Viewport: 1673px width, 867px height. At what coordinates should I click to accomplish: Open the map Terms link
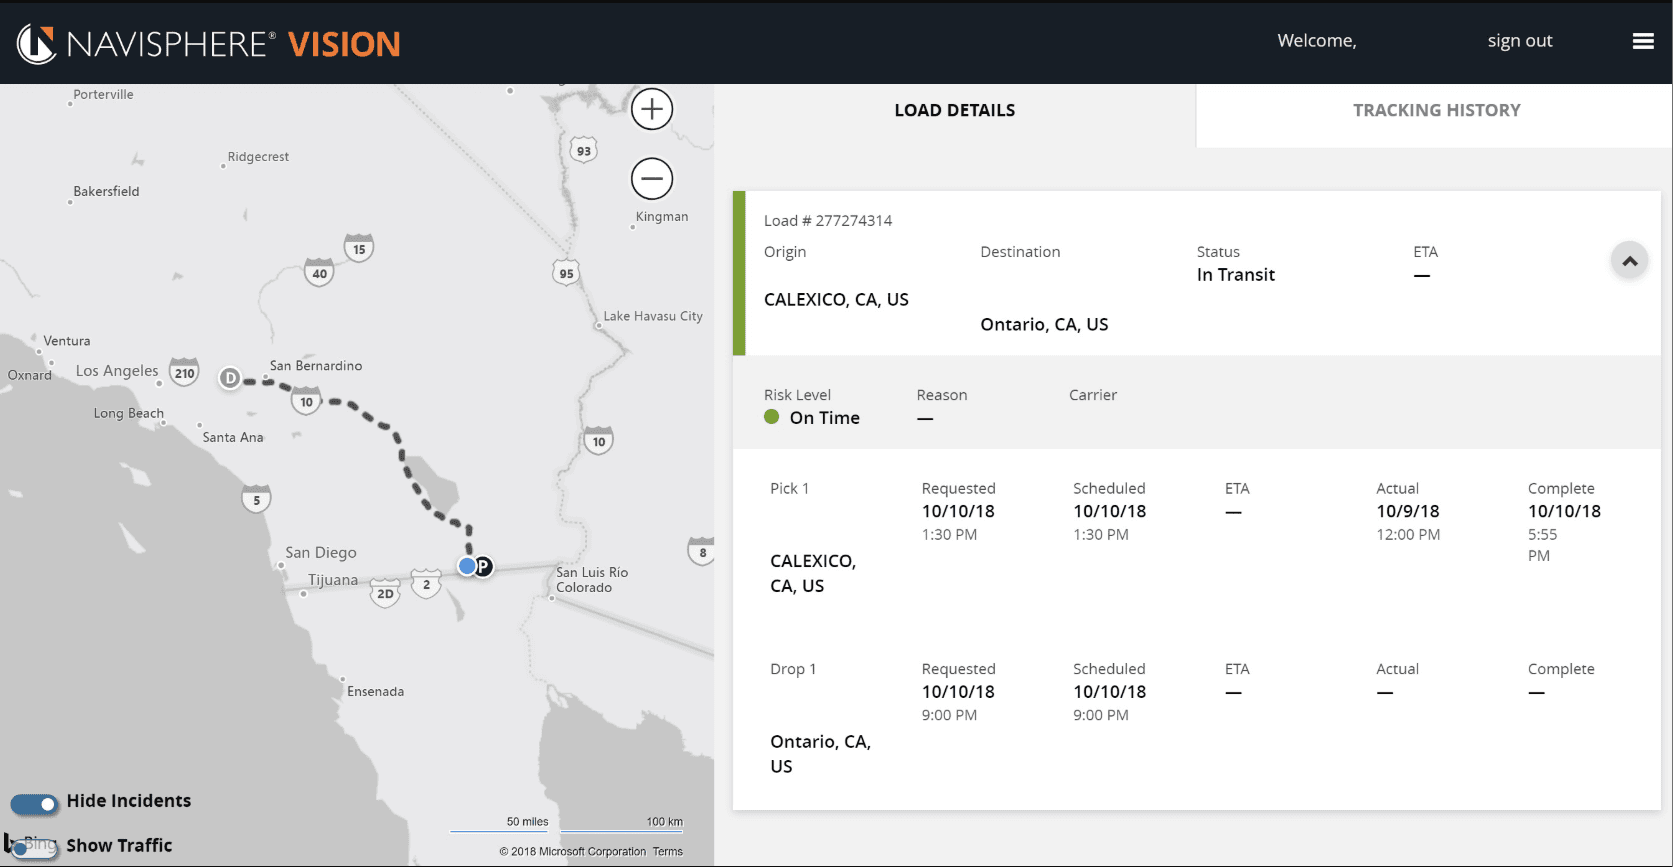coord(668,852)
